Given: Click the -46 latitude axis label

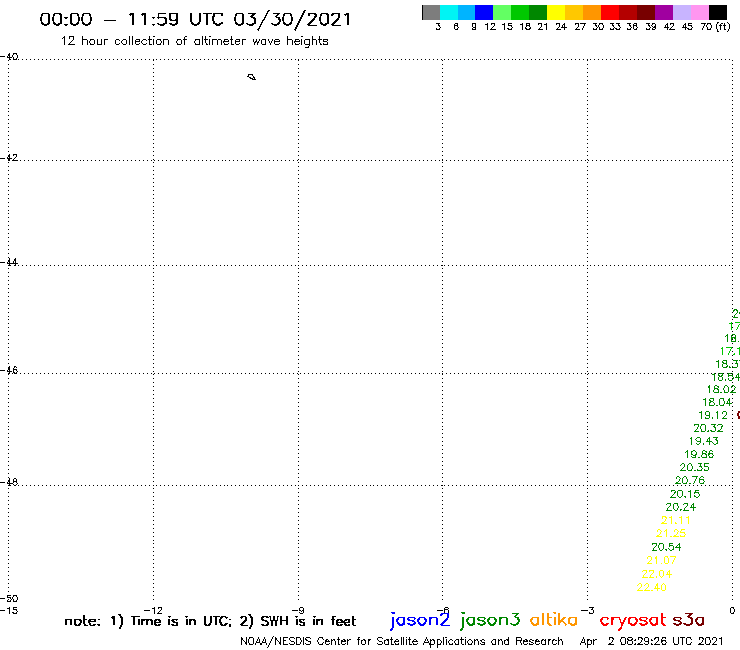Looking at the screenshot, I should point(9,370).
